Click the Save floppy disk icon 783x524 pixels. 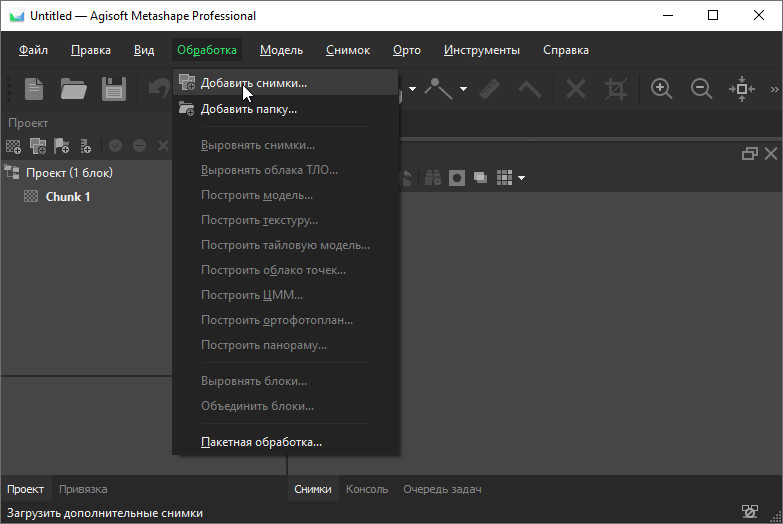[x=113, y=88]
